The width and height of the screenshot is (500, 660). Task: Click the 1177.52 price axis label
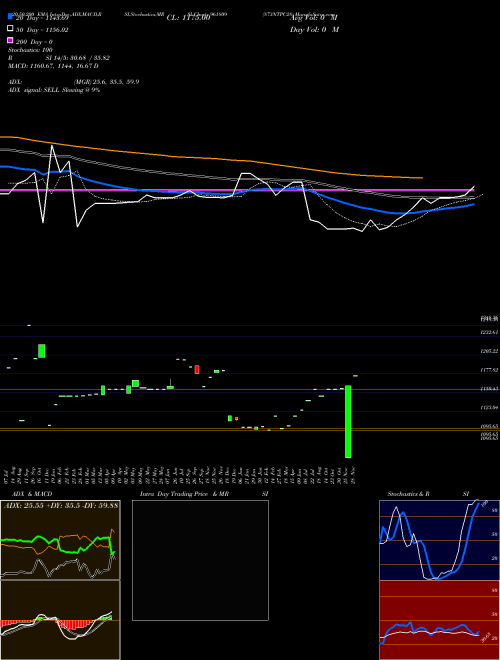(489, 370)
